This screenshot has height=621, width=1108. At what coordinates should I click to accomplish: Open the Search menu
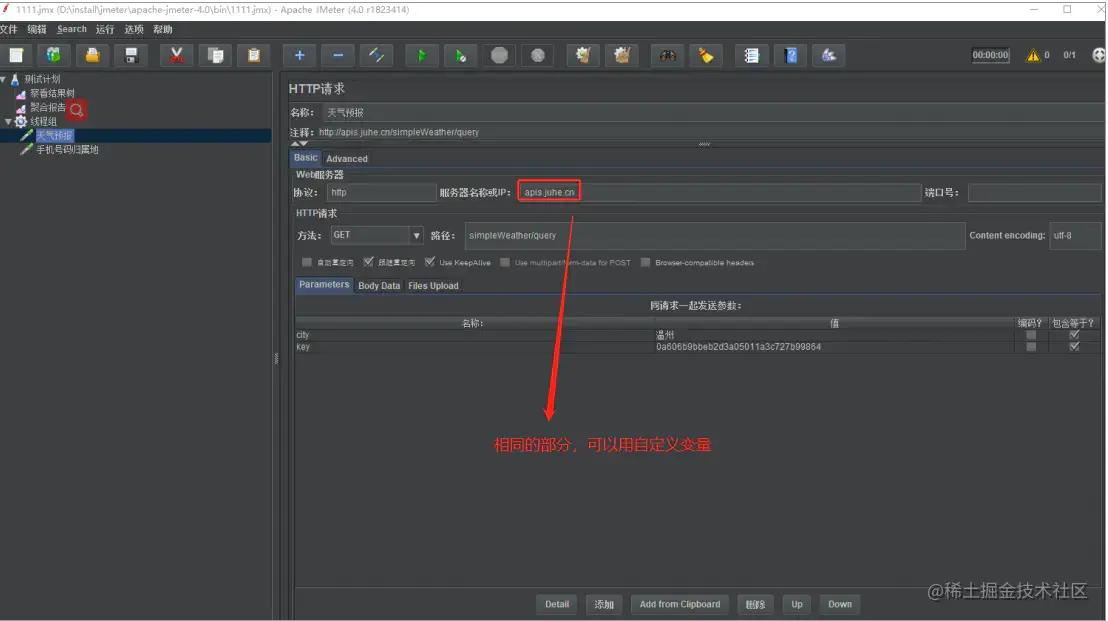(71, 30)
